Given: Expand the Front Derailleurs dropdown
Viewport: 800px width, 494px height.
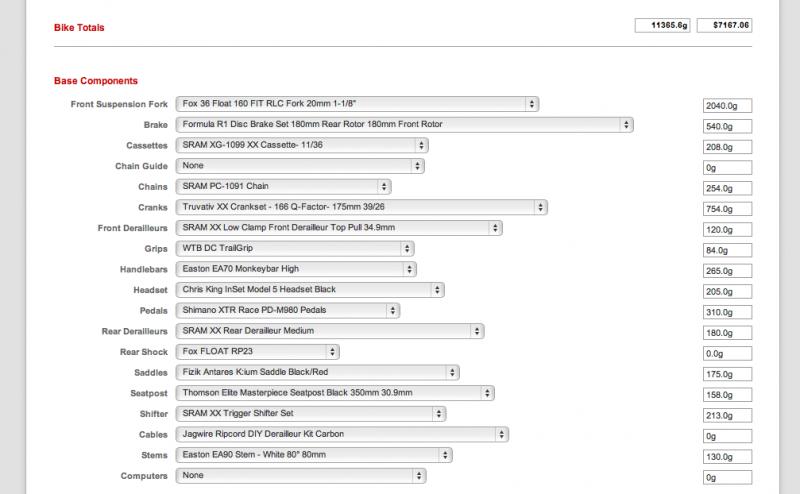Looking at the screenshot, I should coord(339,227).
